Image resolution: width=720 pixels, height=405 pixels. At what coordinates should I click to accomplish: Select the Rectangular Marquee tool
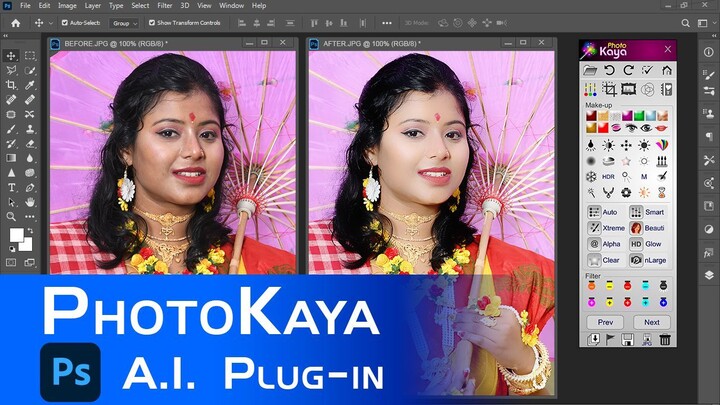[x=30, y=56]
